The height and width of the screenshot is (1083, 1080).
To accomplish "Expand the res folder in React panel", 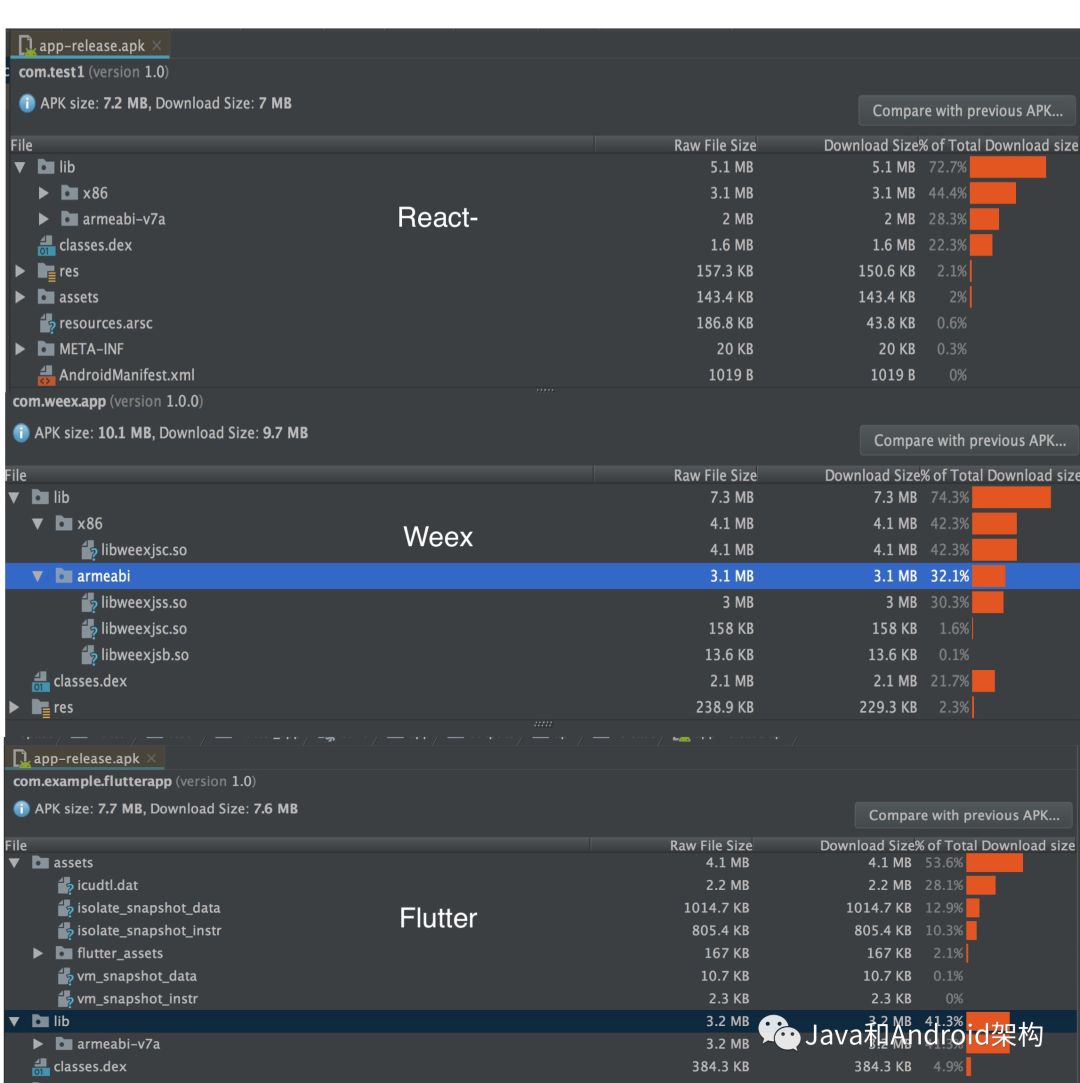I will (20, 271).
